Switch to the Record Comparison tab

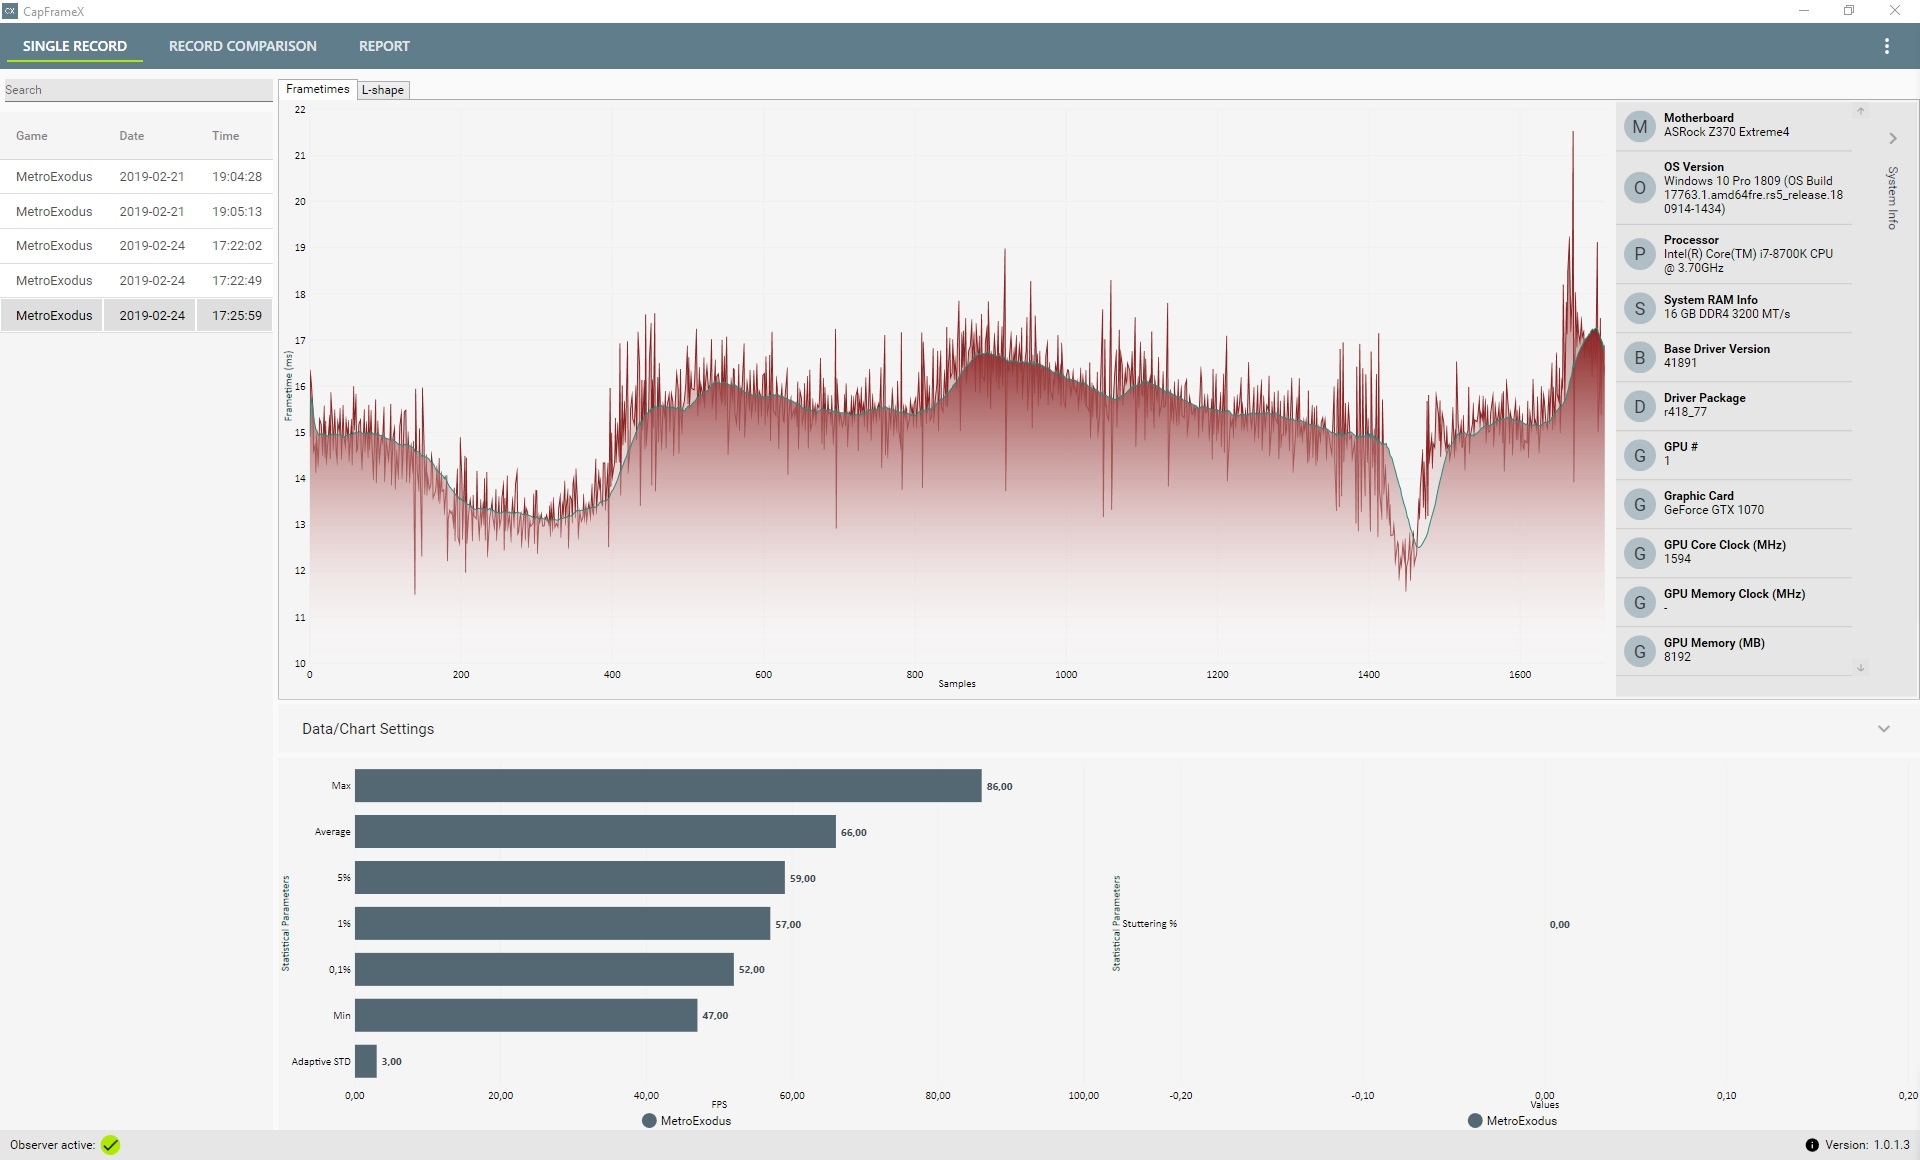coord(242,46)
